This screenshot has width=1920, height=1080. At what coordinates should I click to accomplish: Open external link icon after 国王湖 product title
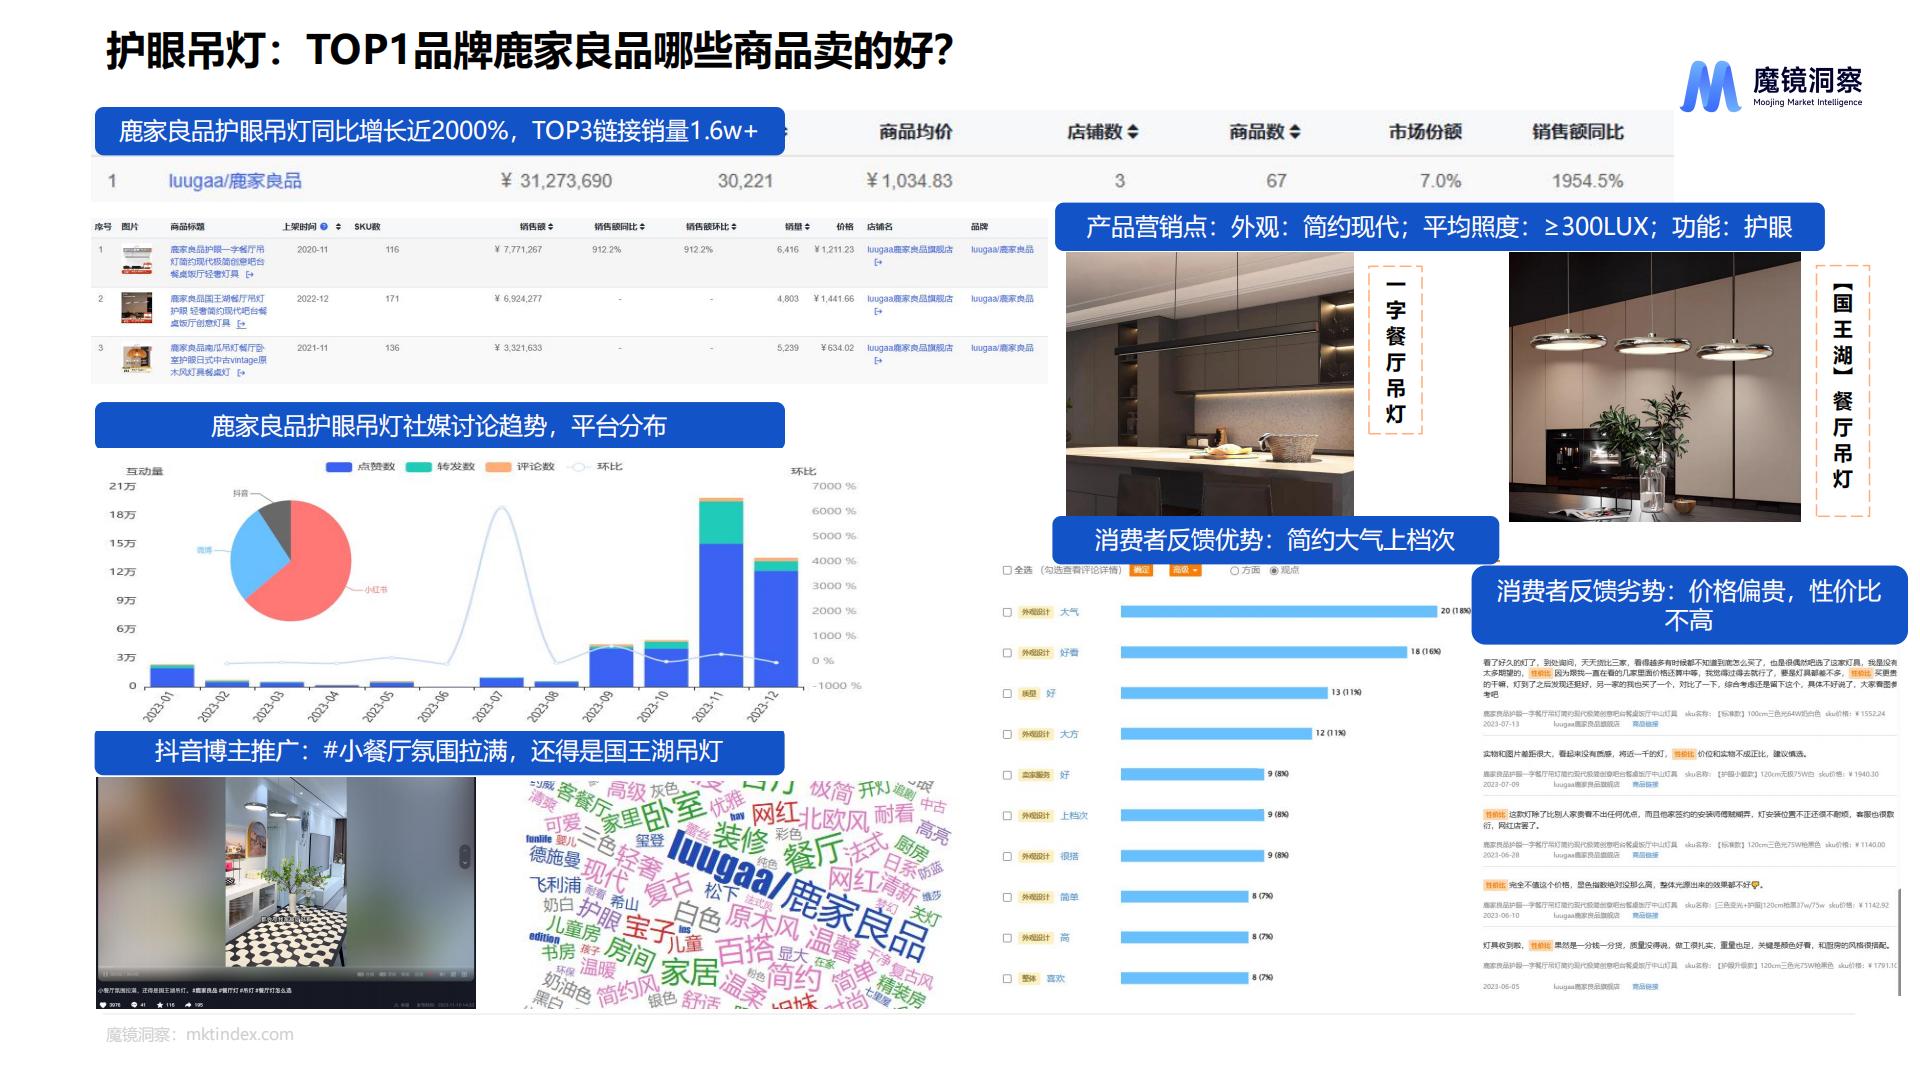click(x=242, y=324)
